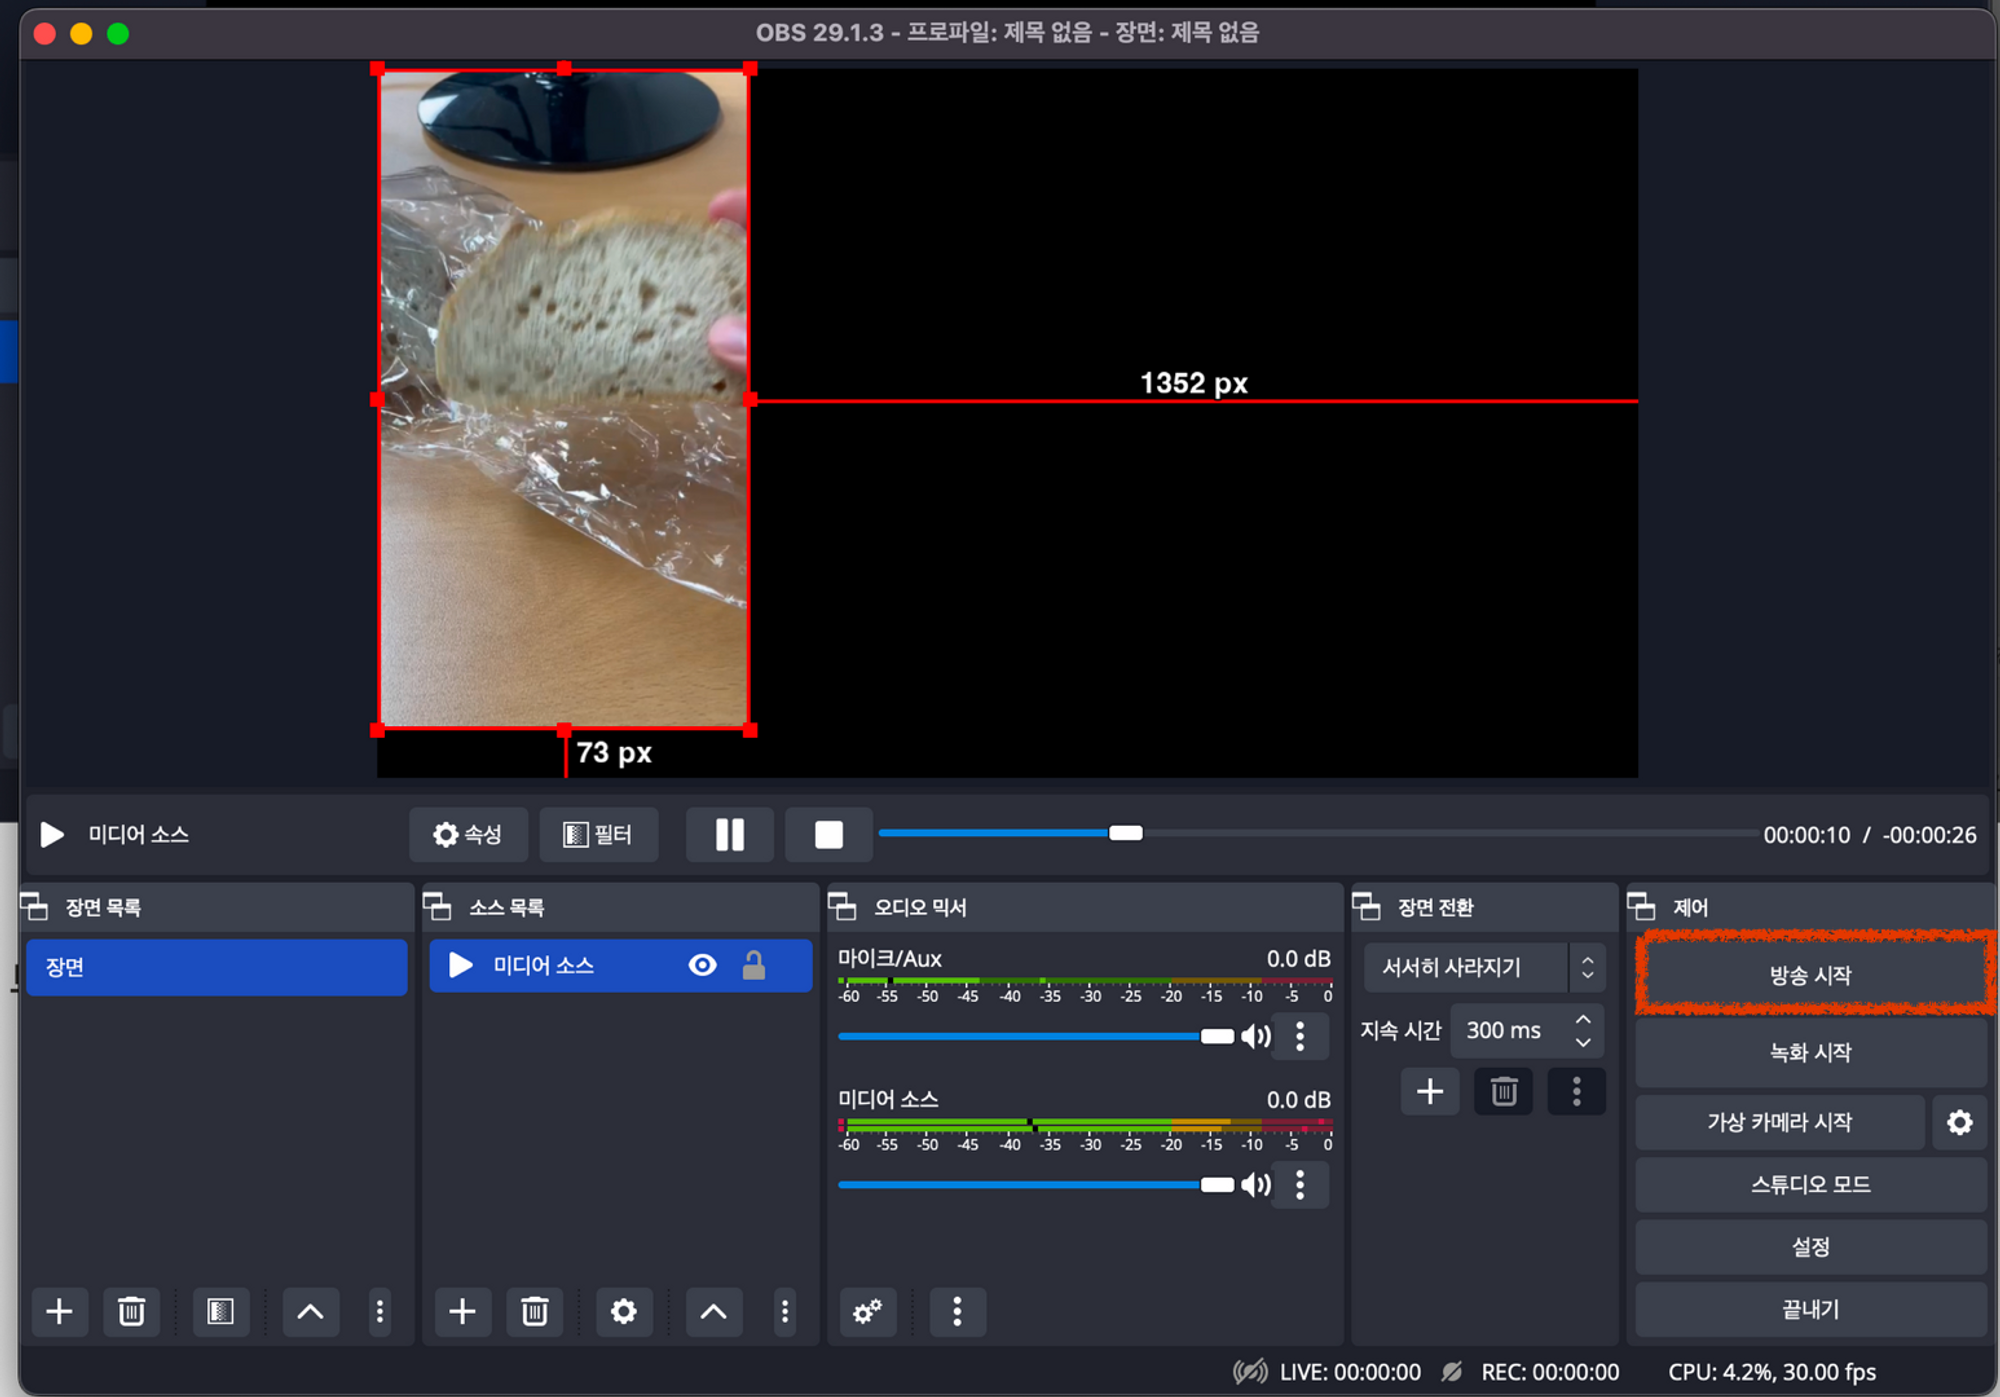2000x1397 pixels.
Task: Increase transition duration with up arrow
Action: (x=1583, y=1019)
